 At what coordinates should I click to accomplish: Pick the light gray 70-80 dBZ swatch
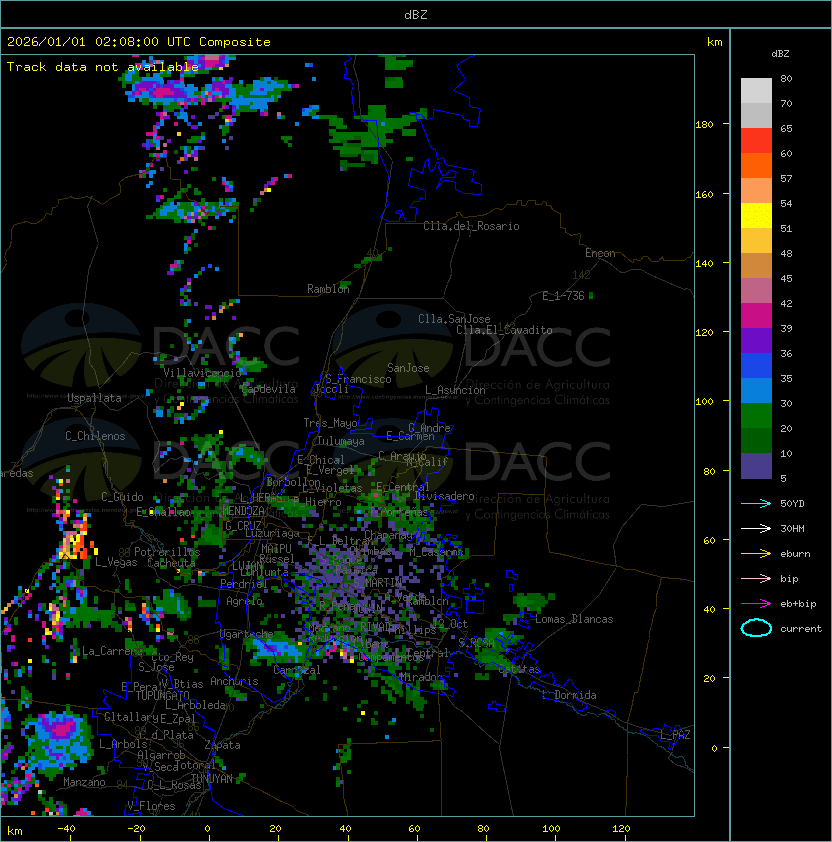pyautogui.click(x=756, y=91)
